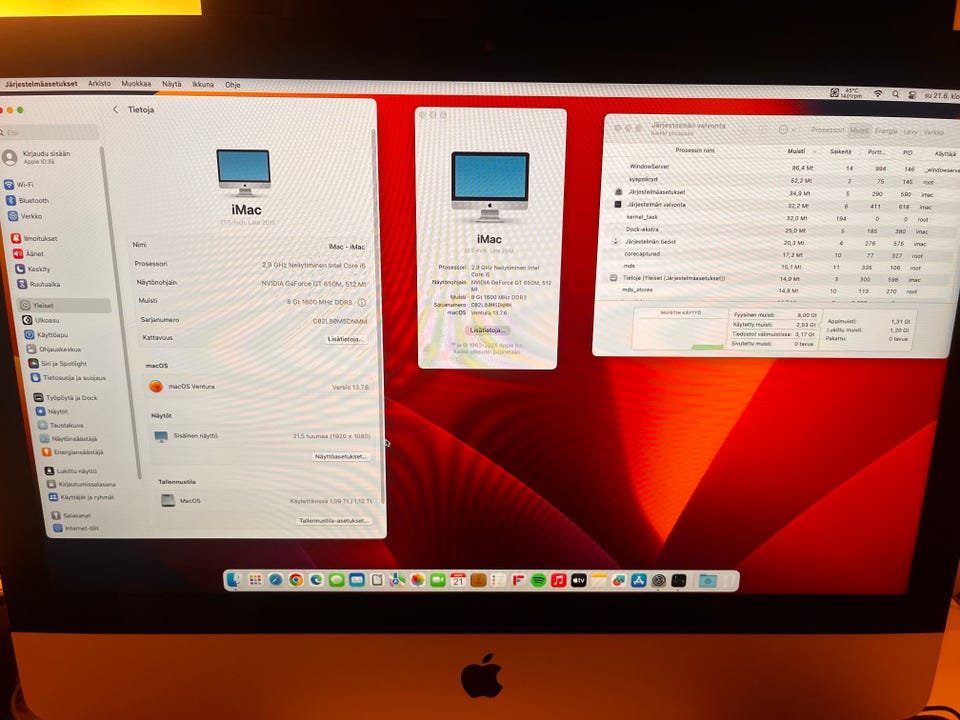Click the Nimi field value iMac - iMac
Image resolution: width=960 pixels, height=720 pixels.
347,247
